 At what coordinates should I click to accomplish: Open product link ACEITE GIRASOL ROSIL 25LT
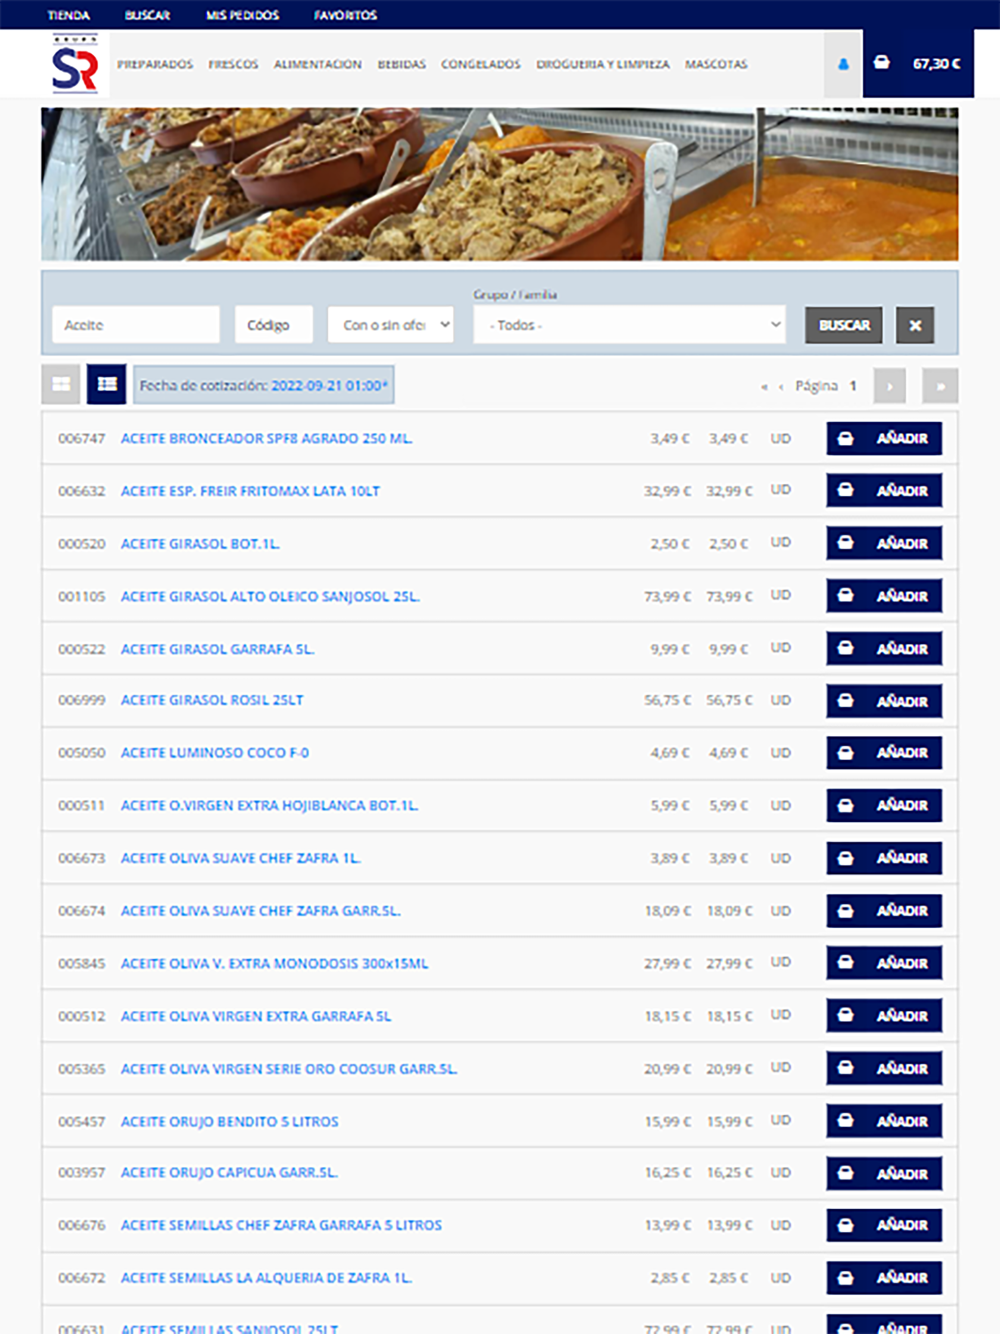(x=212, y=700)
